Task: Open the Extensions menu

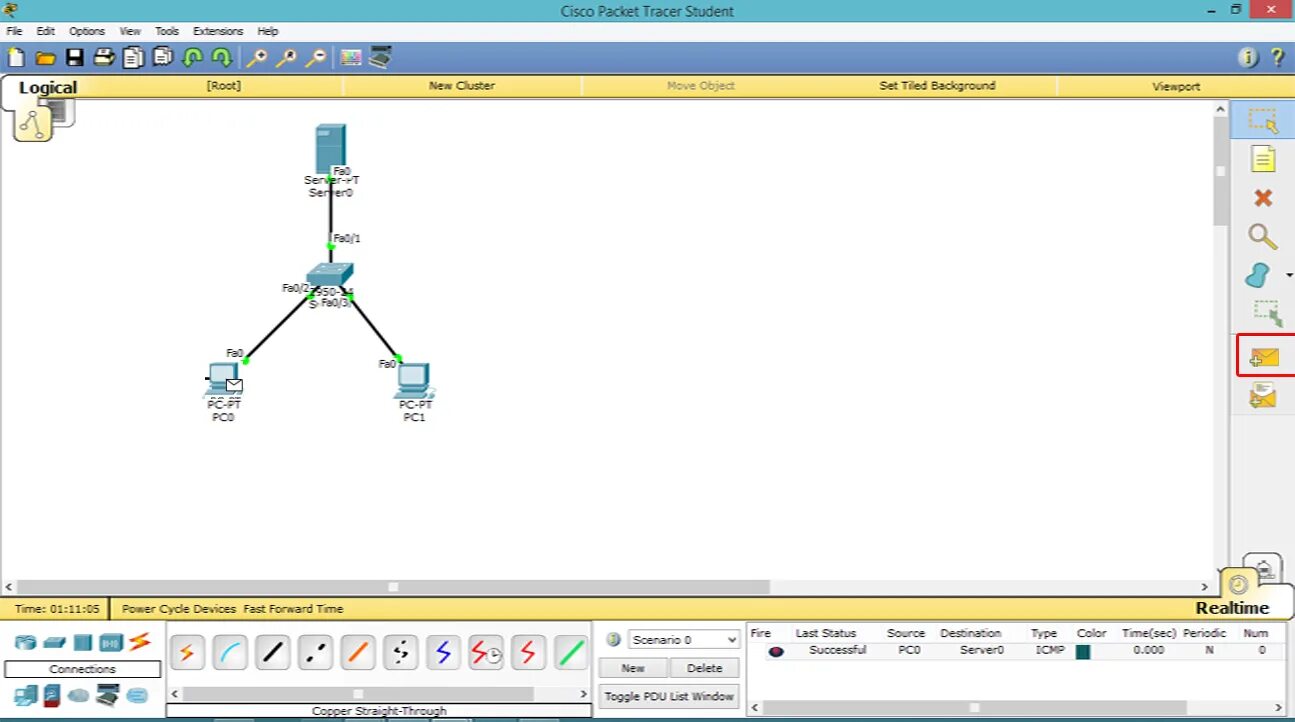Action: [218, 31]
